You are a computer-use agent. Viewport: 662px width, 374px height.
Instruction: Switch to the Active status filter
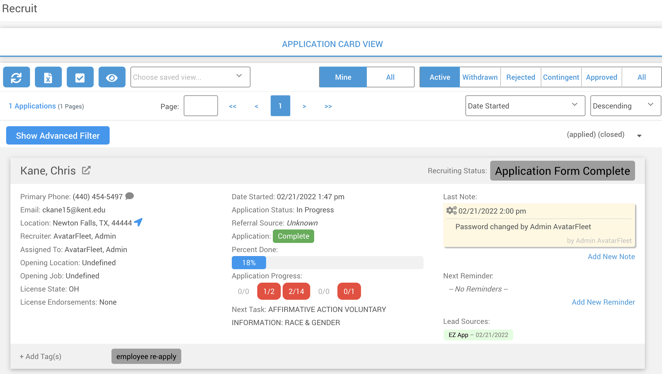pyautogui.click(x=440, y=77)
